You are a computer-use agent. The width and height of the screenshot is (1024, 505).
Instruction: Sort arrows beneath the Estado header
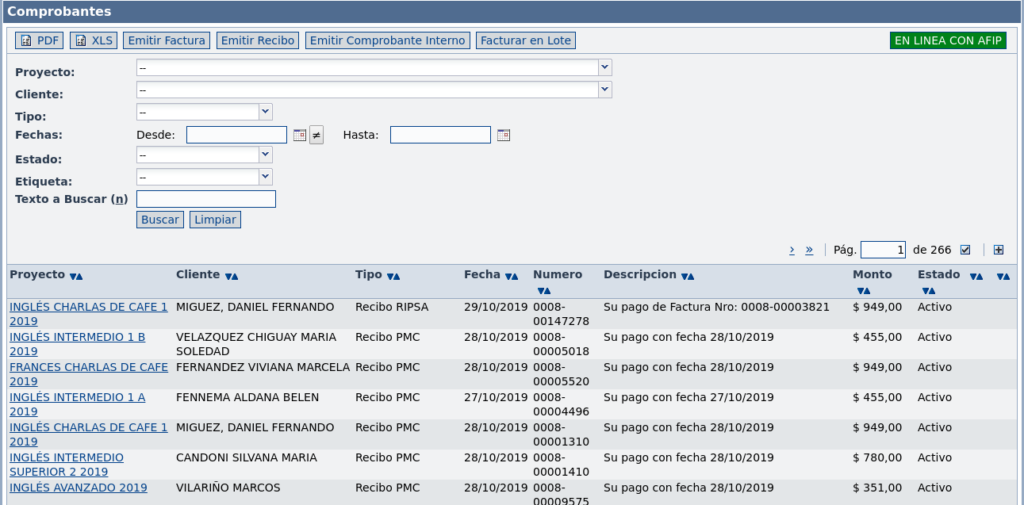[x=929, y=291]
